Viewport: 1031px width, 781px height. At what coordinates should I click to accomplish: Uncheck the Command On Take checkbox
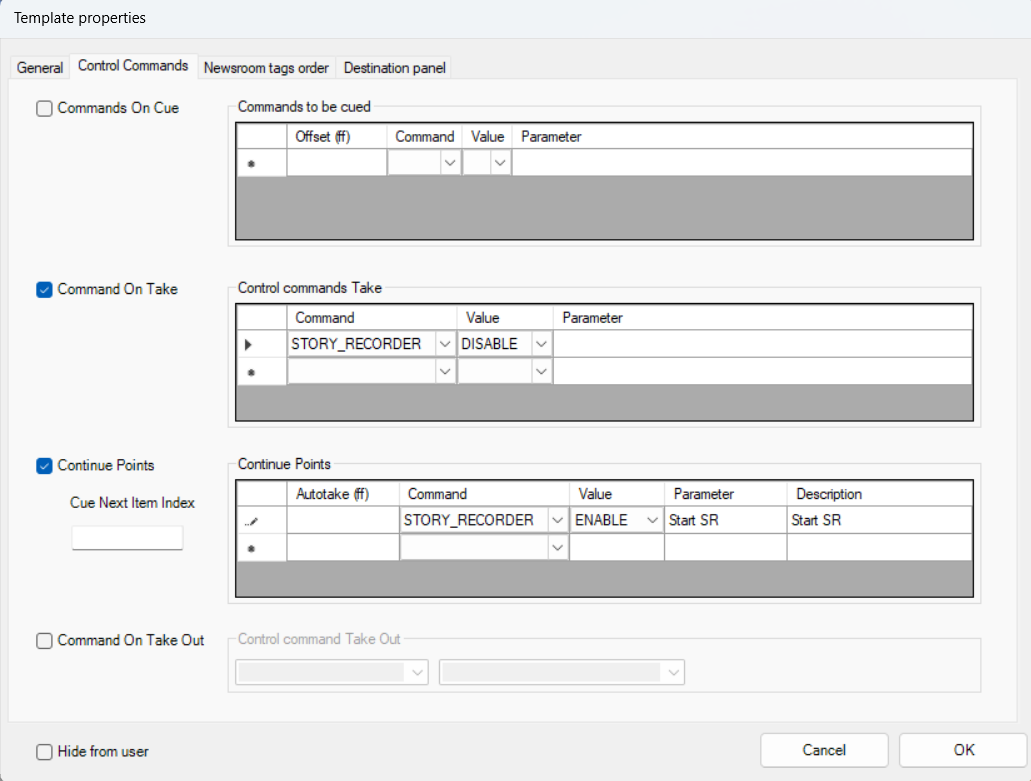click(44, 289)
